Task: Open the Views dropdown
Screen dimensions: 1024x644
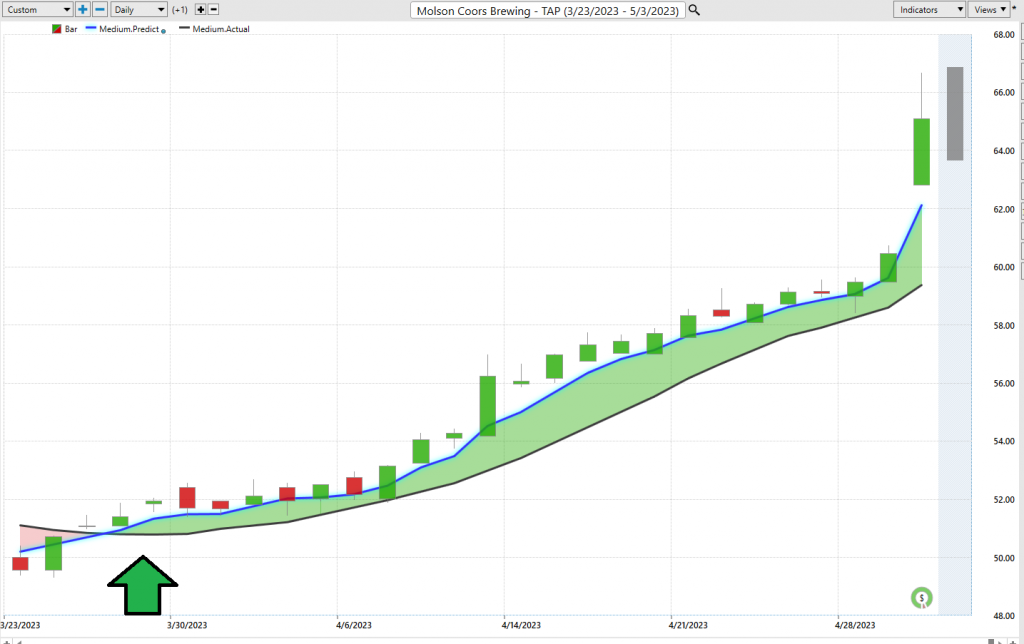Action: click(989, 10)
